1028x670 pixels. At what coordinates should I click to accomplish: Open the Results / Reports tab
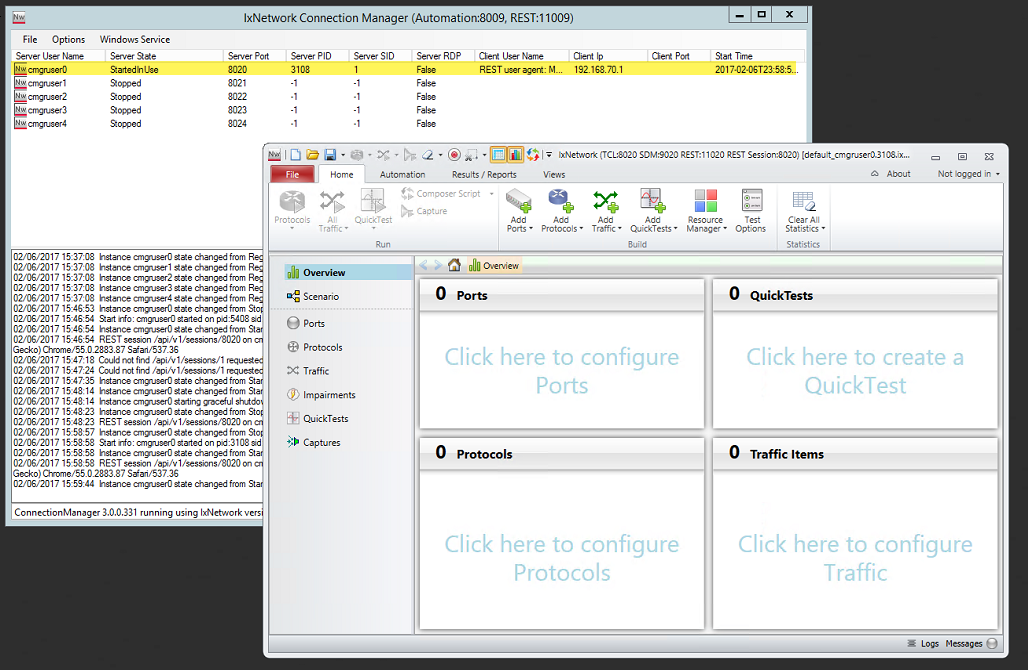click(x=484, y=174)
